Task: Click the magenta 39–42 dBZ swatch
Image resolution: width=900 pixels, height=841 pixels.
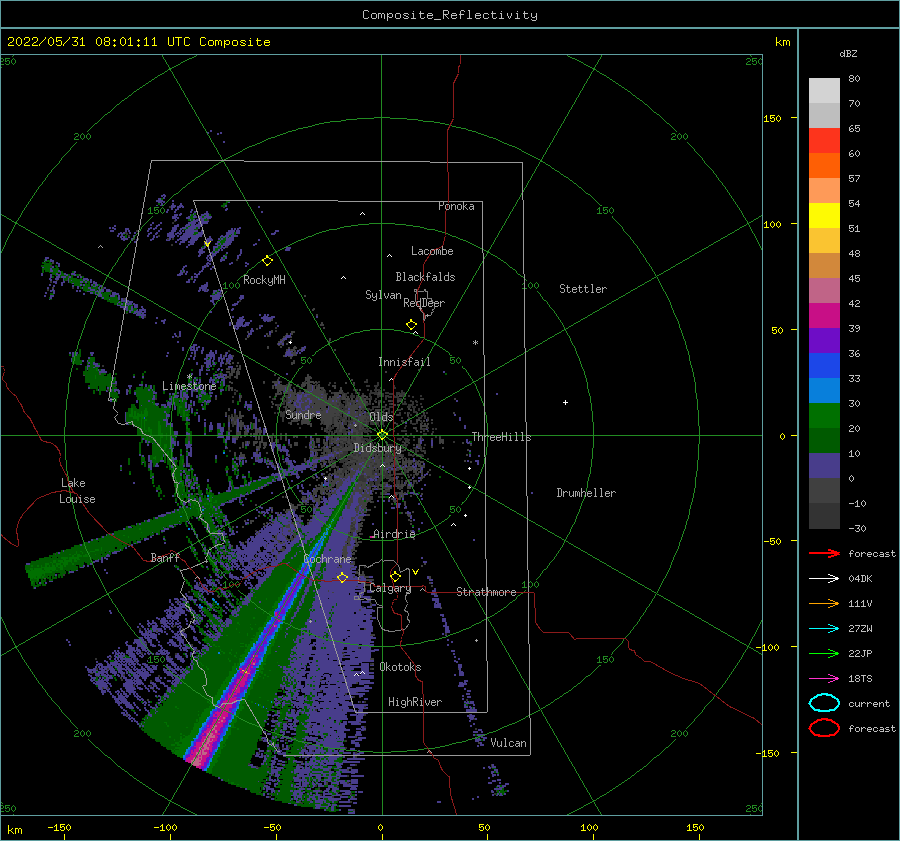Action: pos(824,316)
